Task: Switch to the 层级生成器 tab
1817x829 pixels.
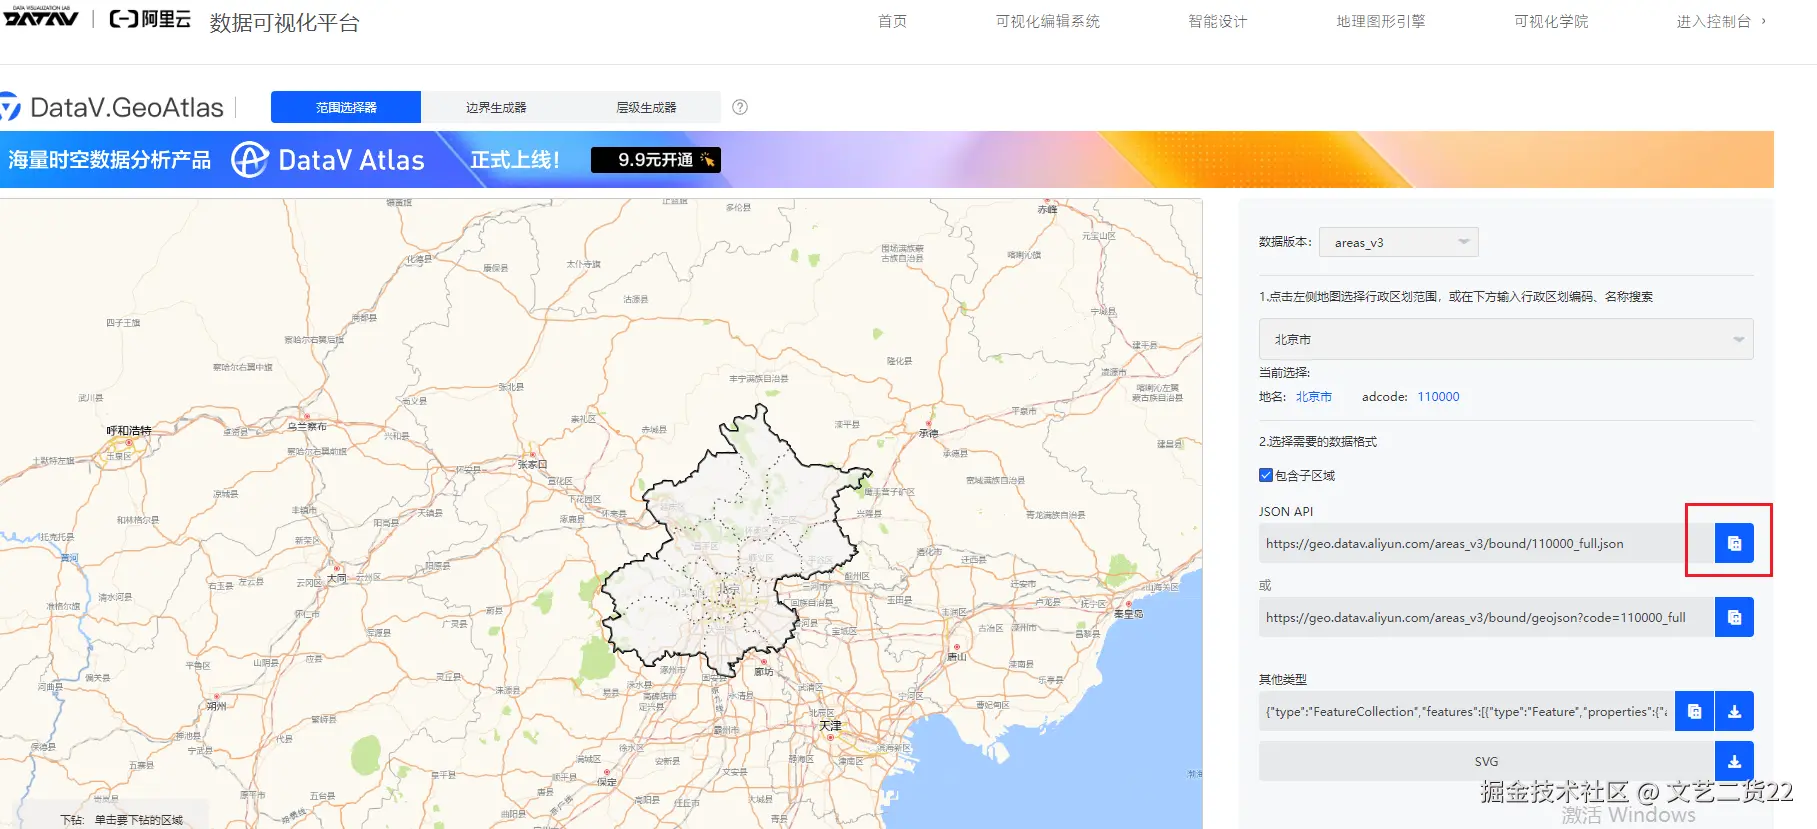Action: click(x=646, y=107)
